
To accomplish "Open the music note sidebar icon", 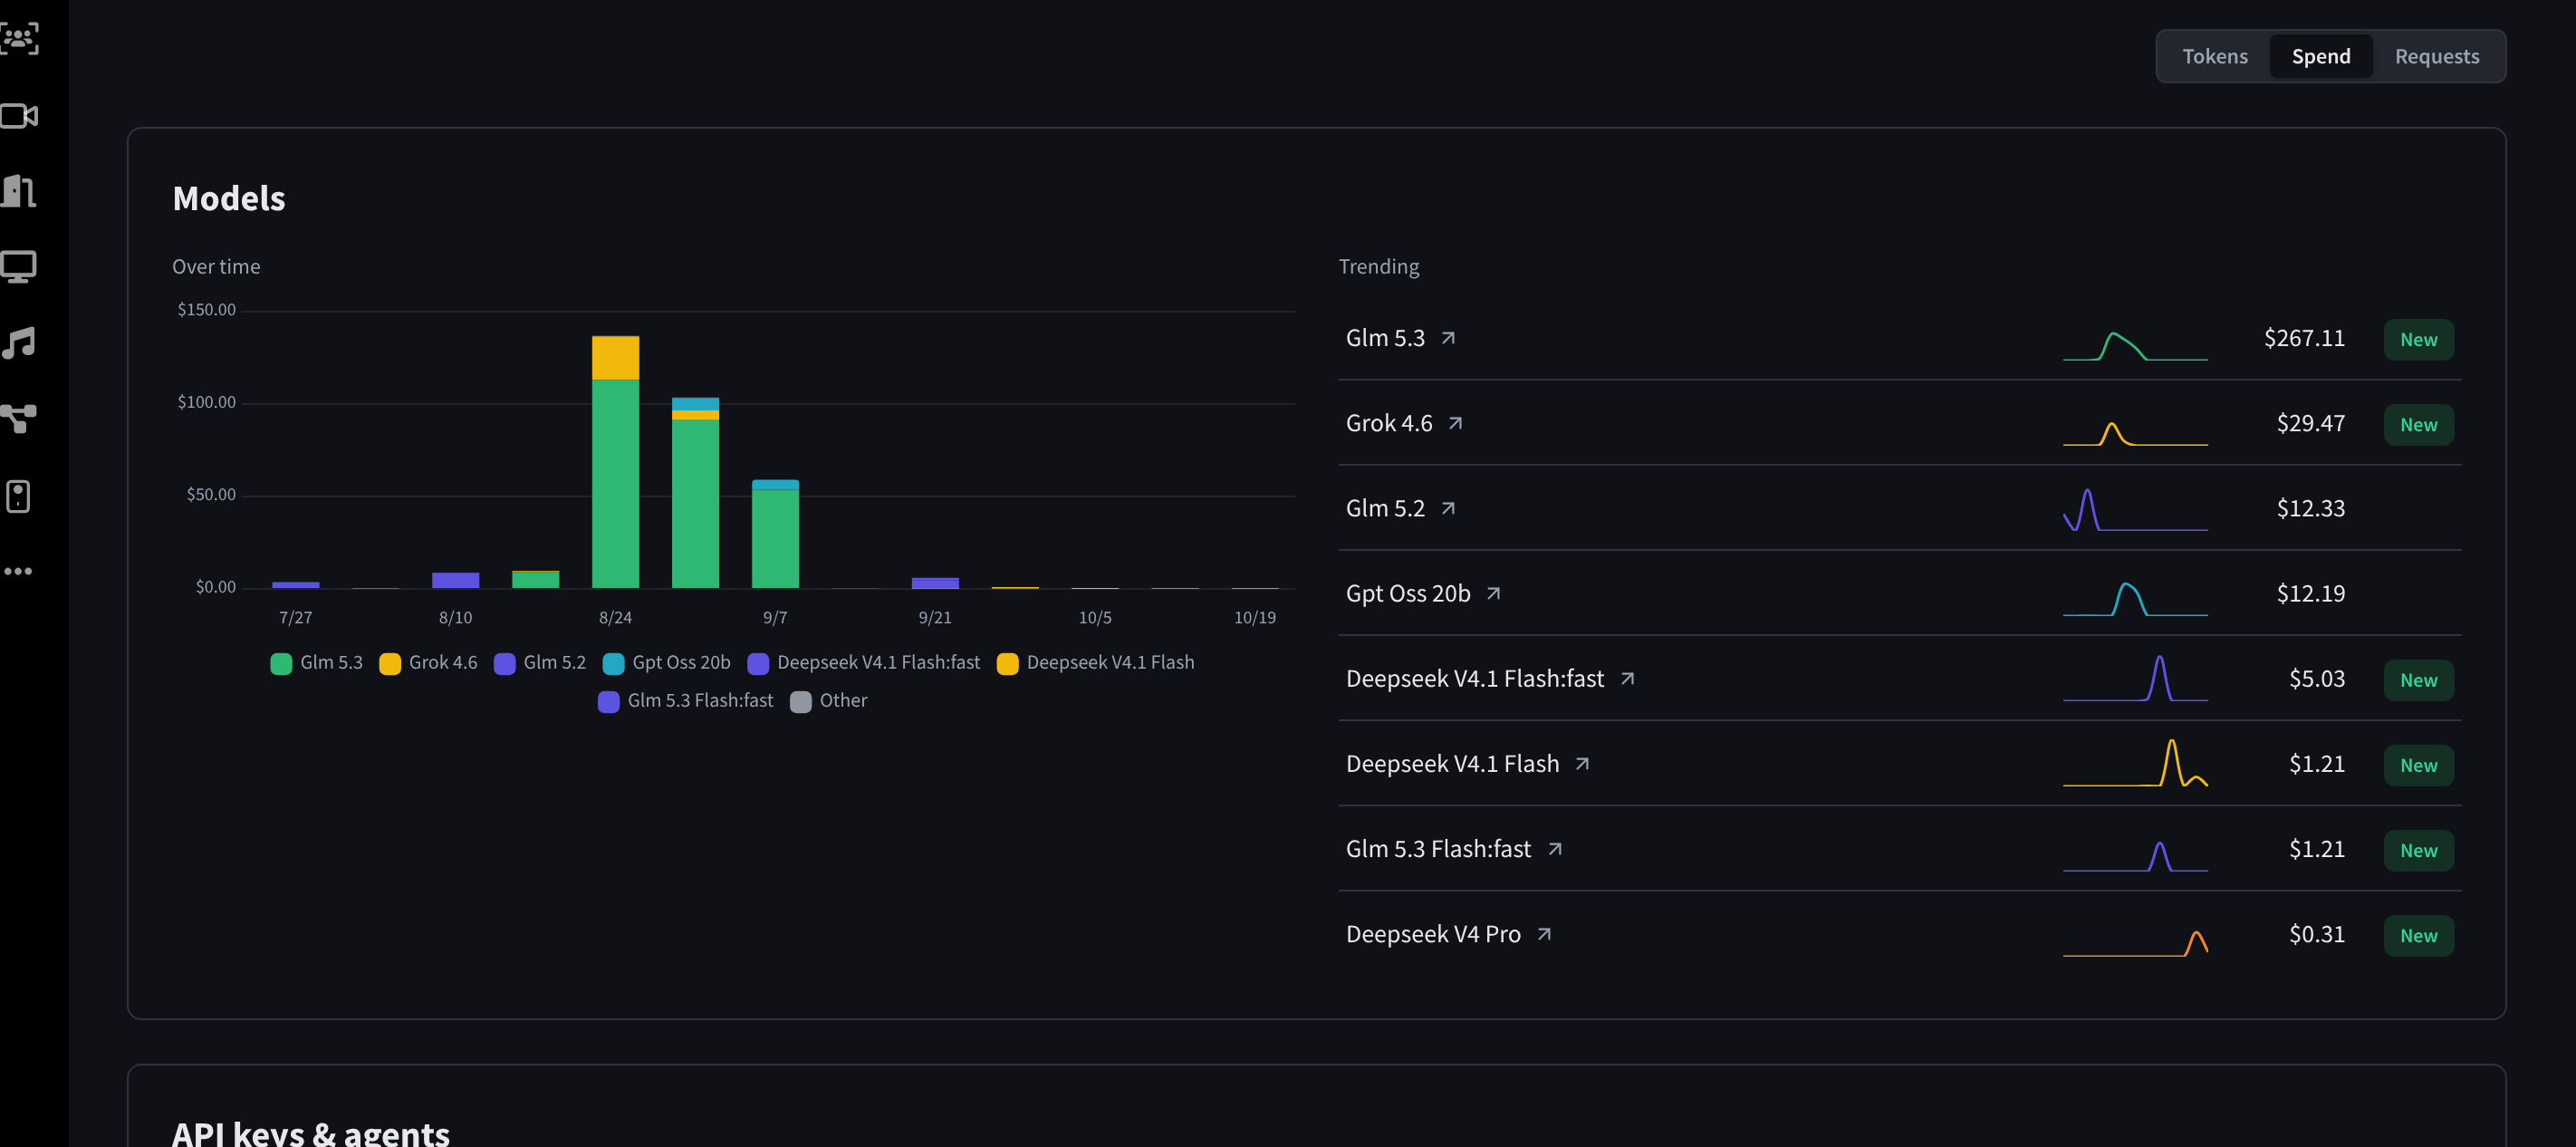I will coord(19,343).
